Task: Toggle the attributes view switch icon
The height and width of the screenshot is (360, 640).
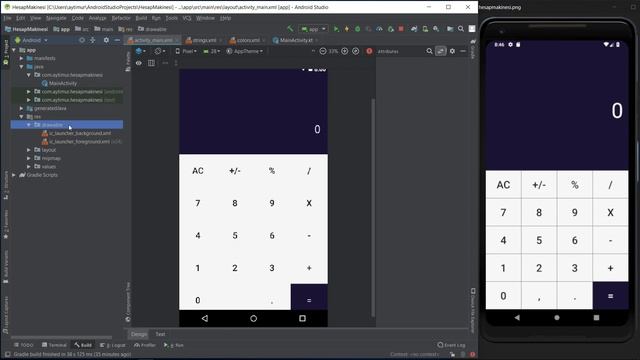Action: click(x=441, y=51)
